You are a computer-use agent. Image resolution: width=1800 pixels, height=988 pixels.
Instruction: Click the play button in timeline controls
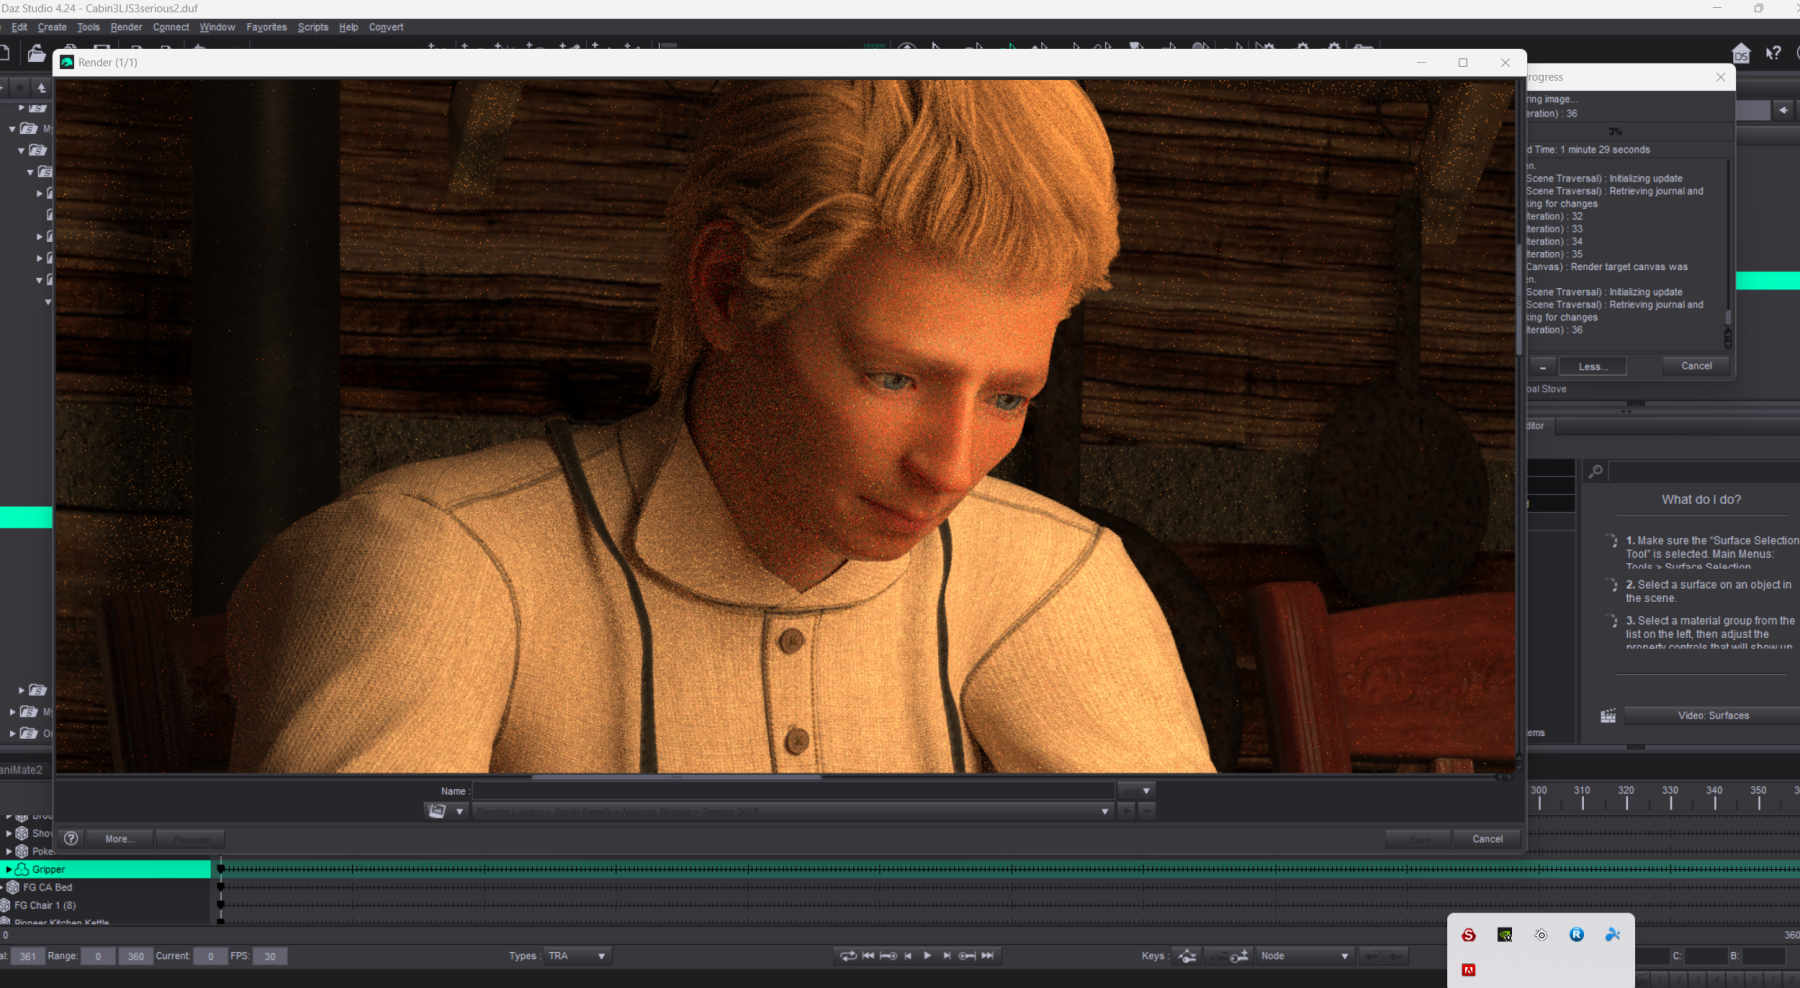click(x=927, y=956)
